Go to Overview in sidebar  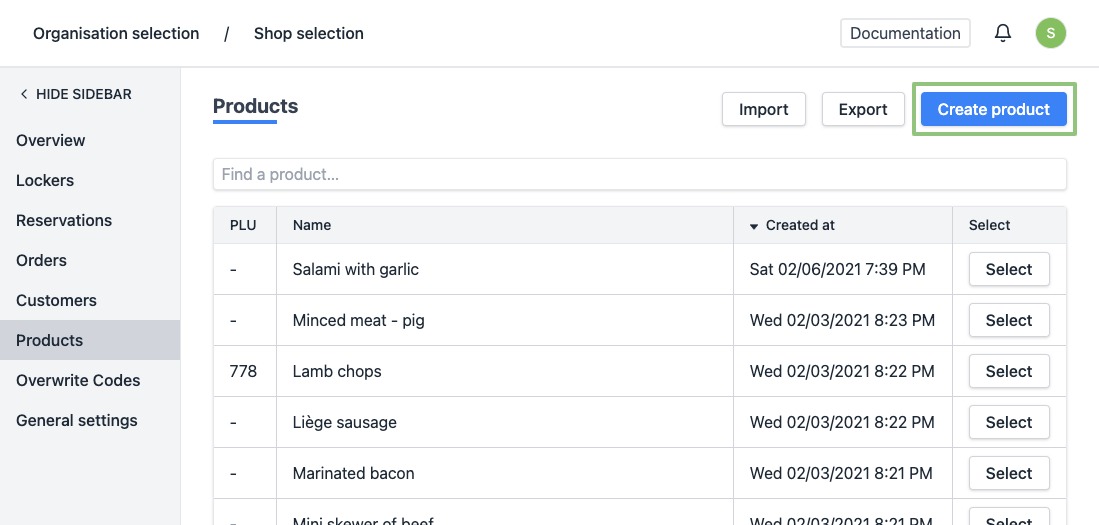tap(51, 140)
